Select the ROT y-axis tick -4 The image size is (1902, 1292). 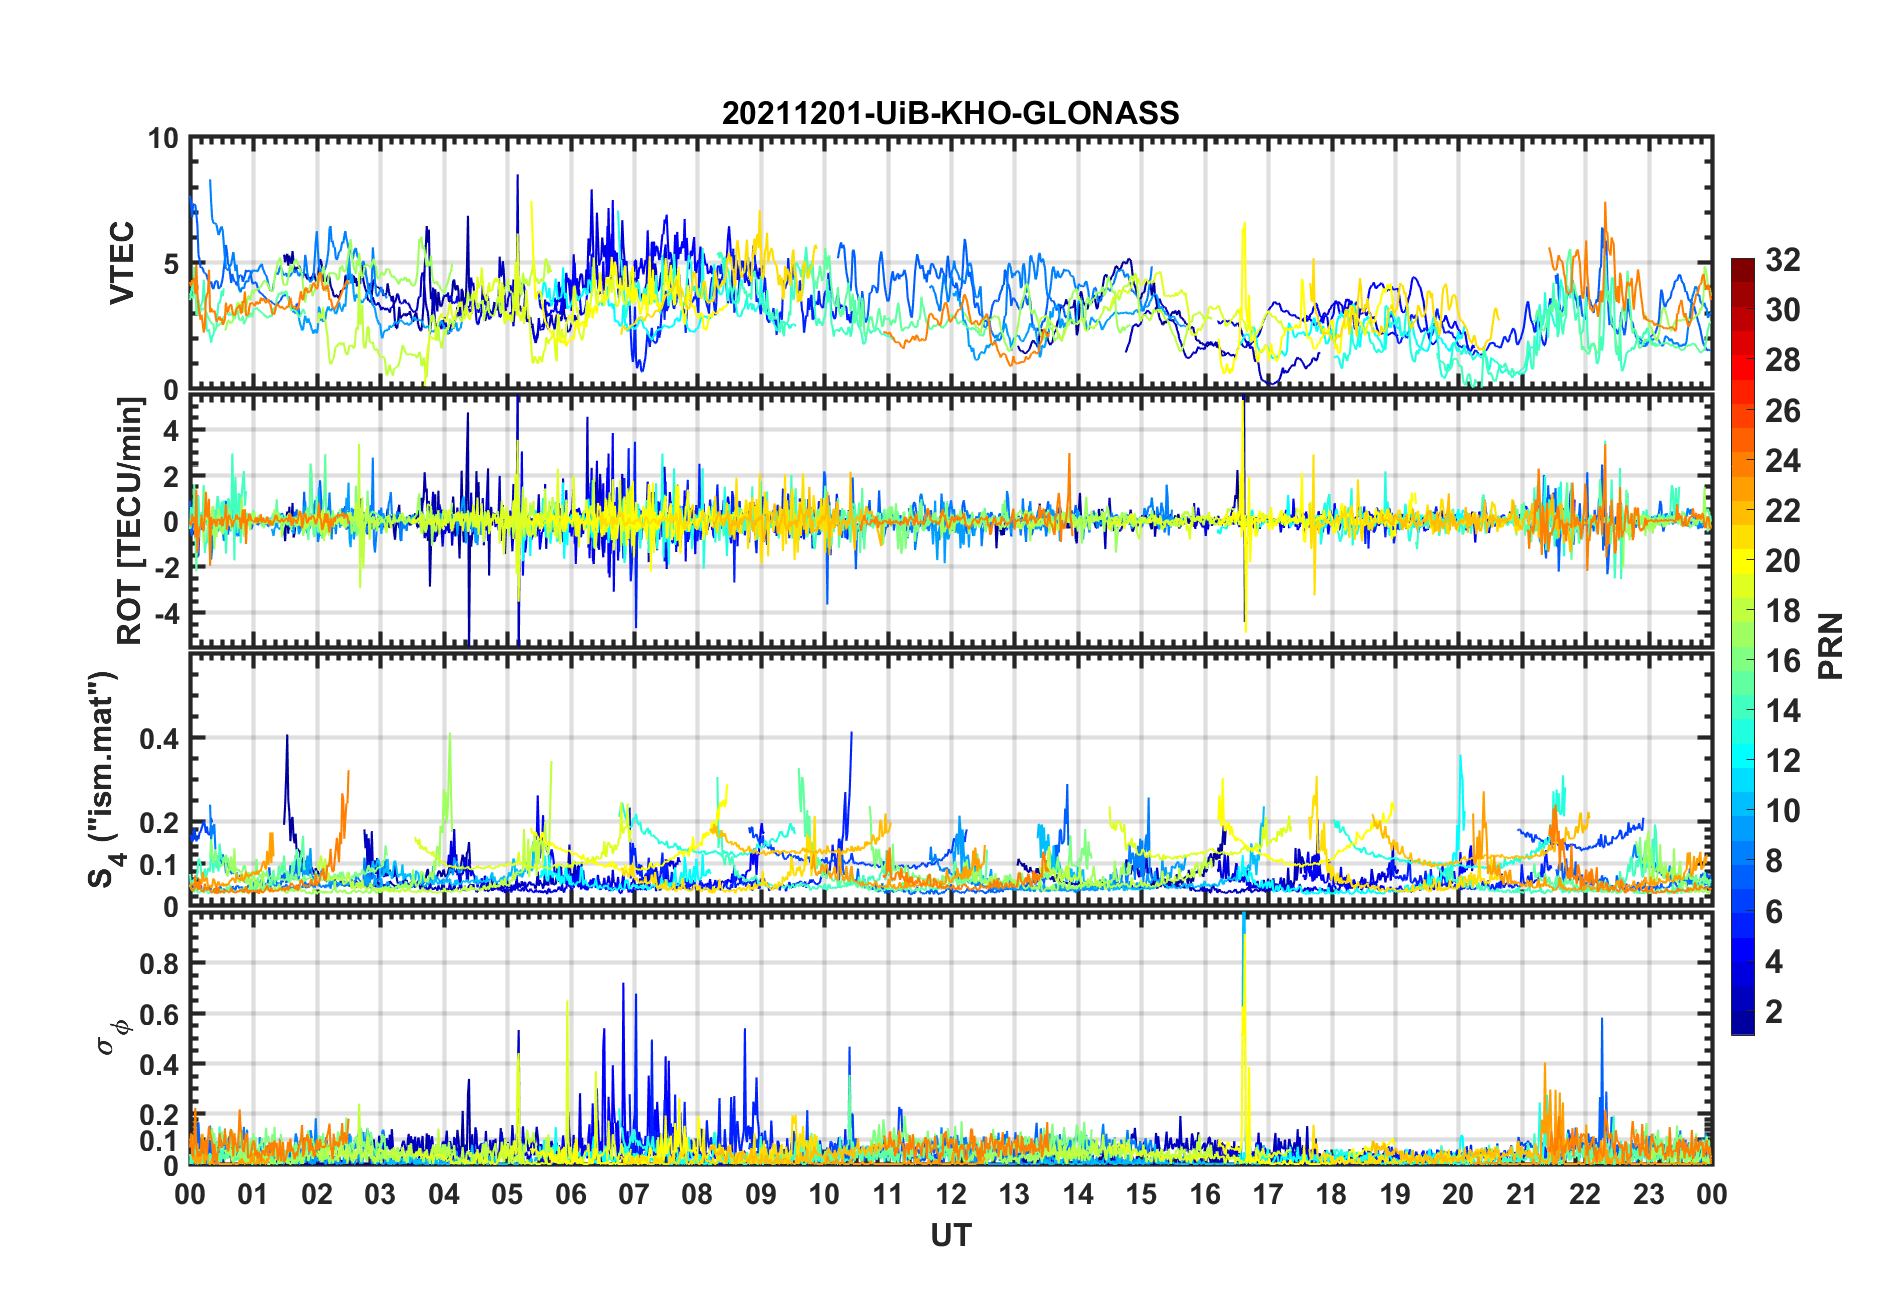point(165,612)
